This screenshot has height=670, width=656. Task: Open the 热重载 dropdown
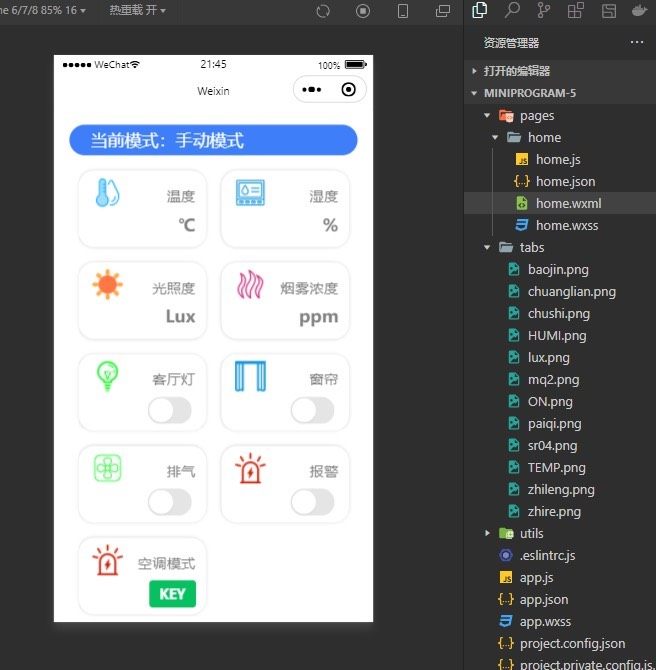(137, 11)
